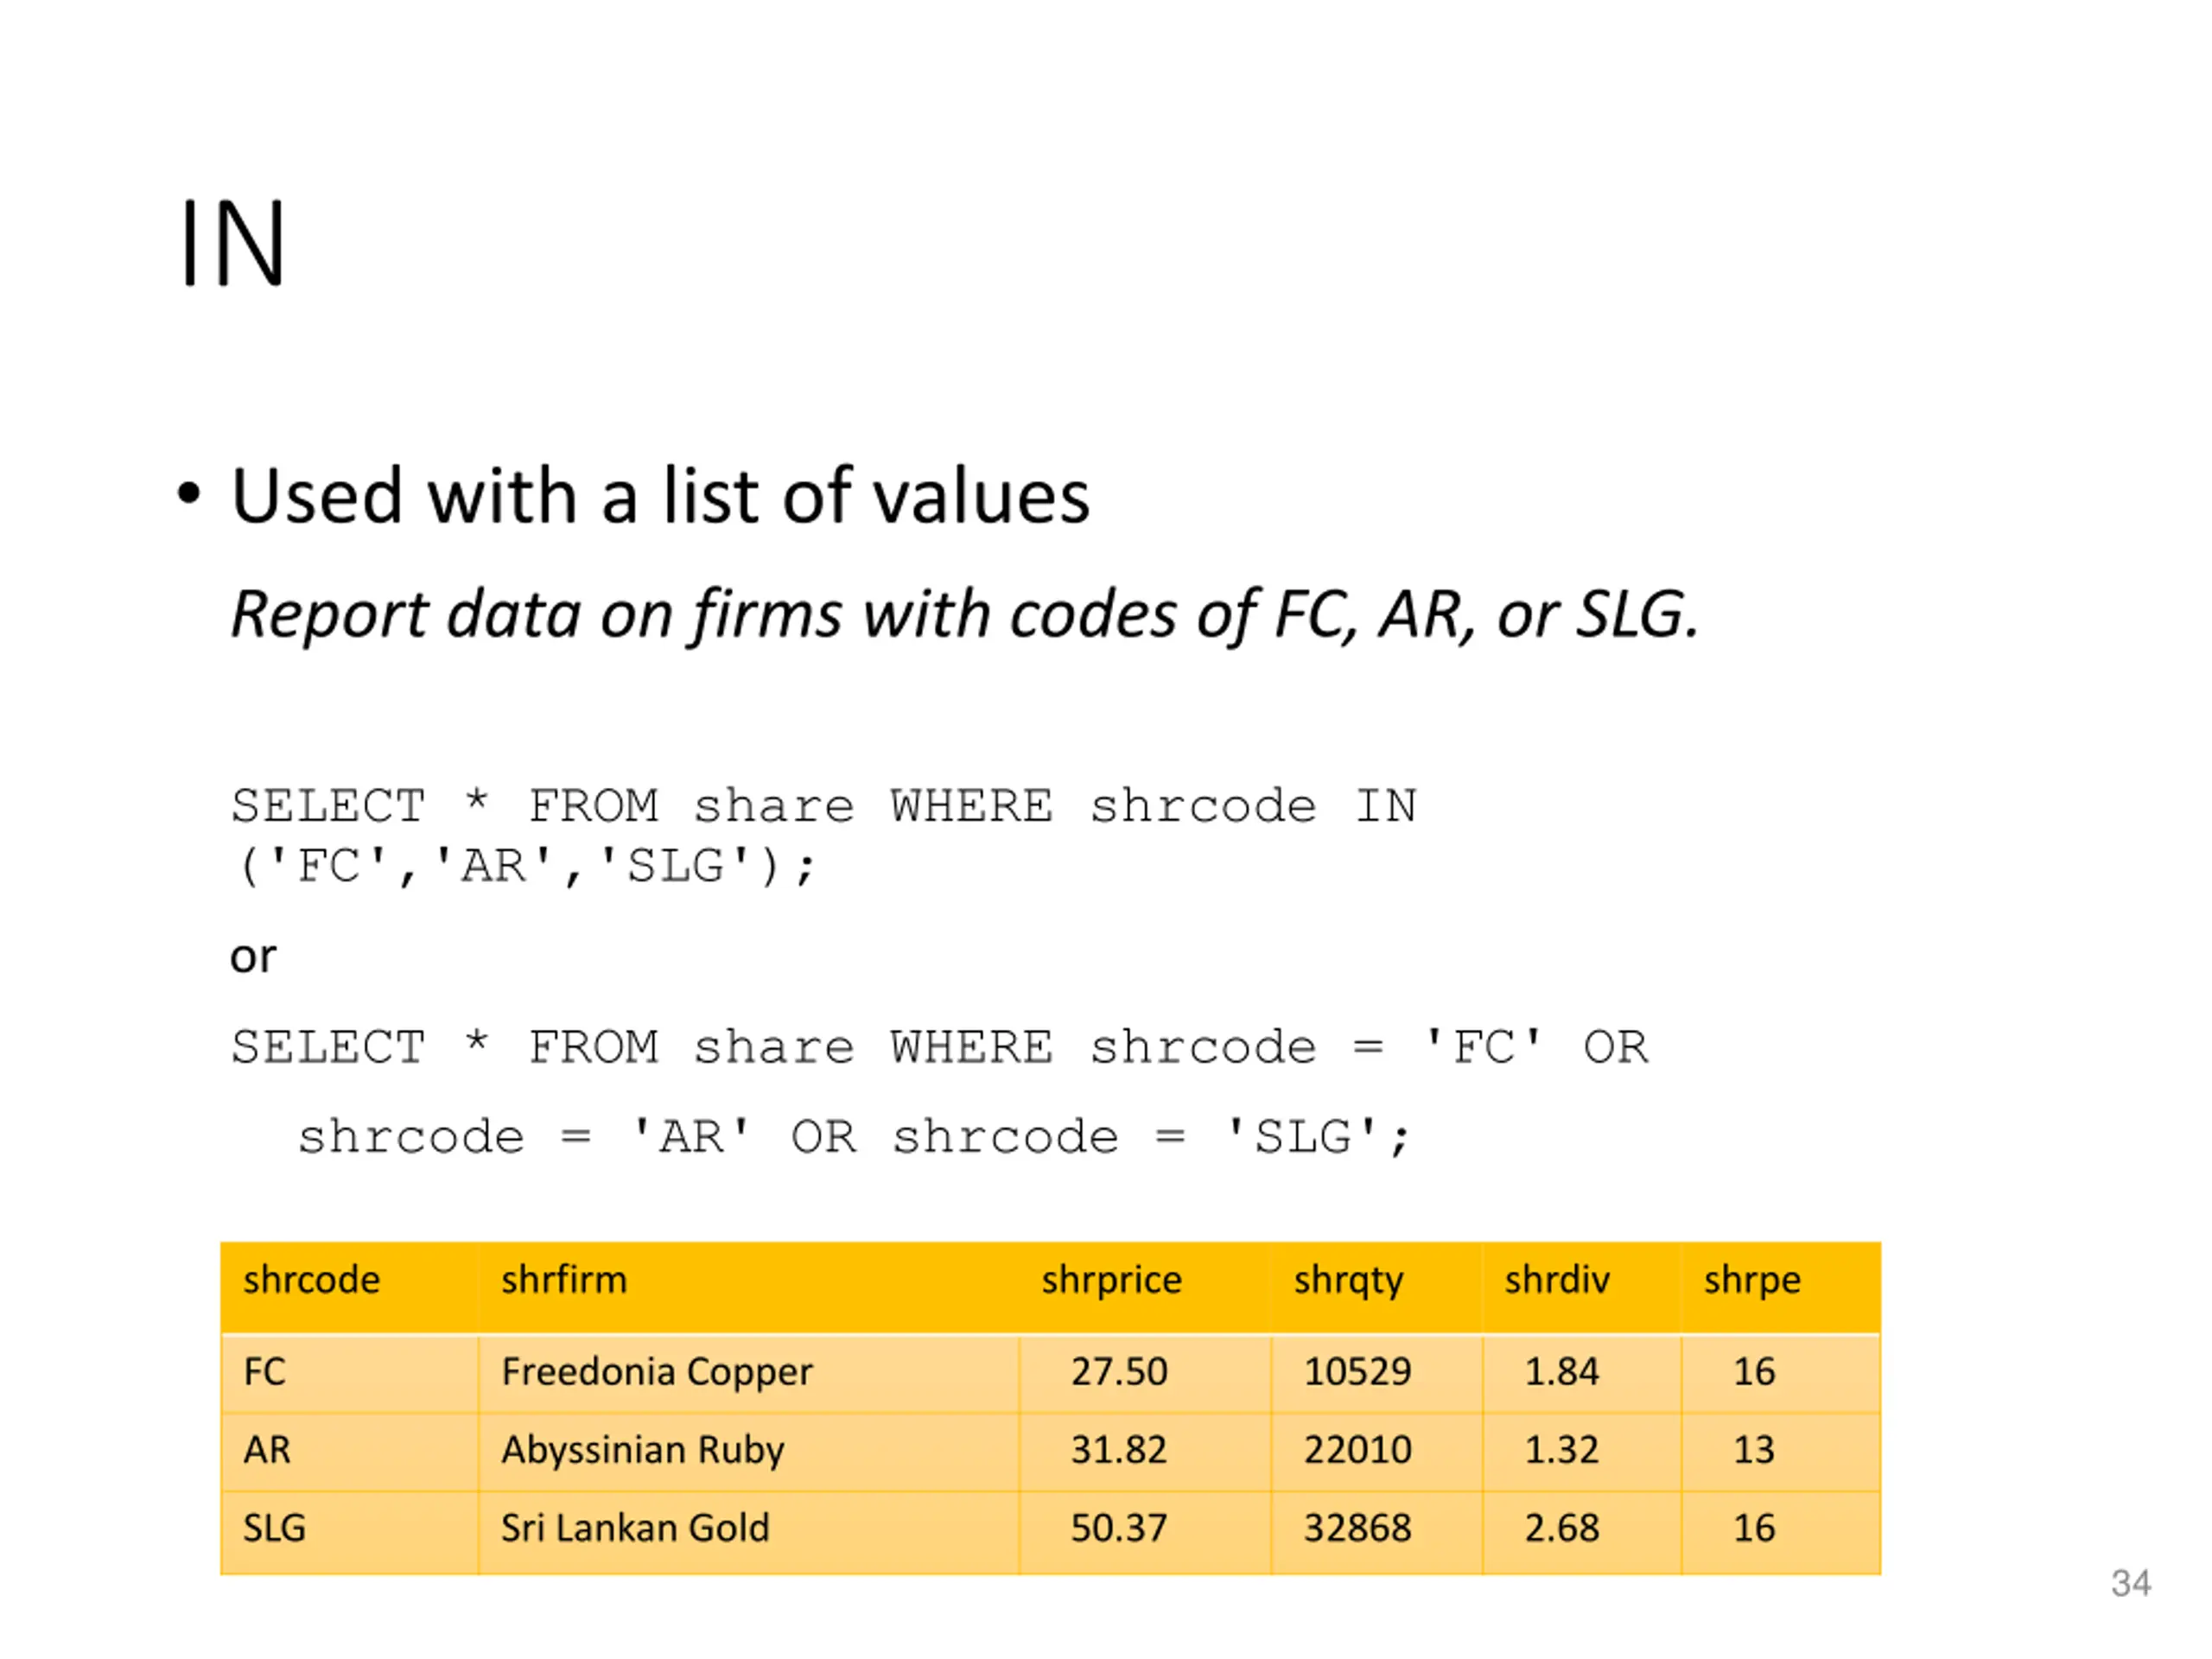This screenshot has height=1659, width=2212.
Task: Click the italic sentence about FC, AR, SLG
Action: (965, 613)
